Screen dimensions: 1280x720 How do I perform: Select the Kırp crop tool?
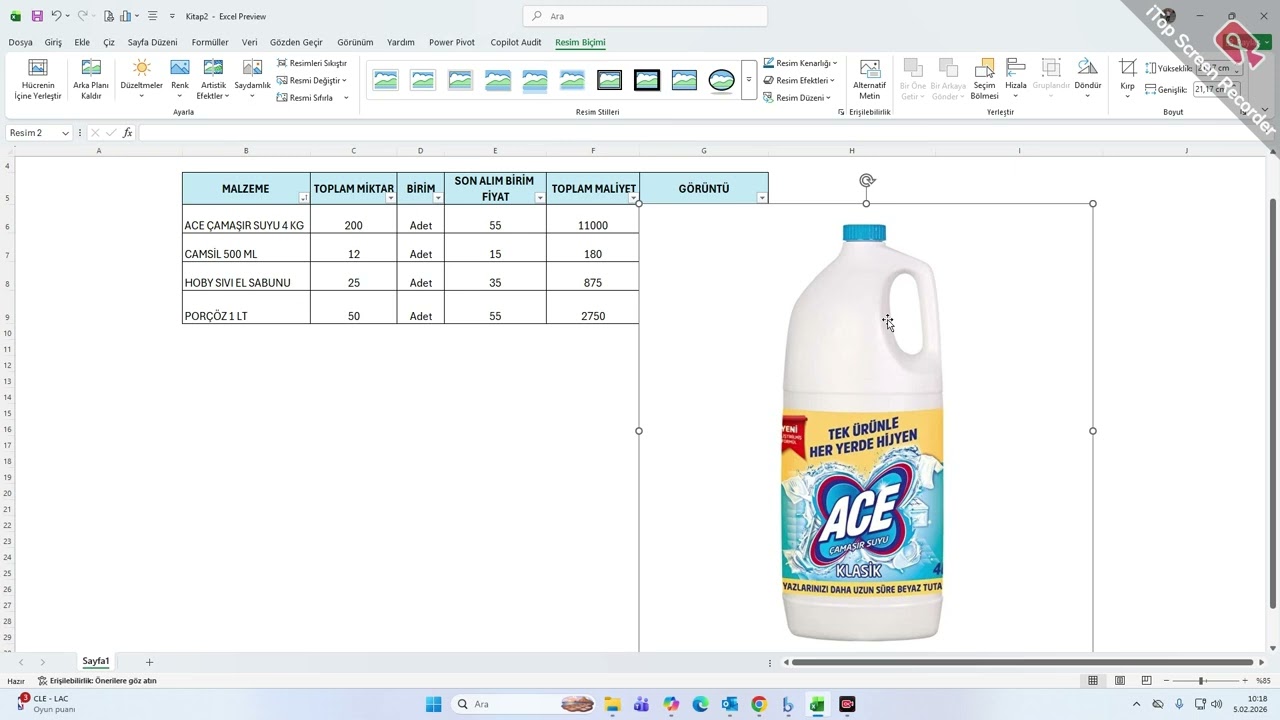[1127, 80]
